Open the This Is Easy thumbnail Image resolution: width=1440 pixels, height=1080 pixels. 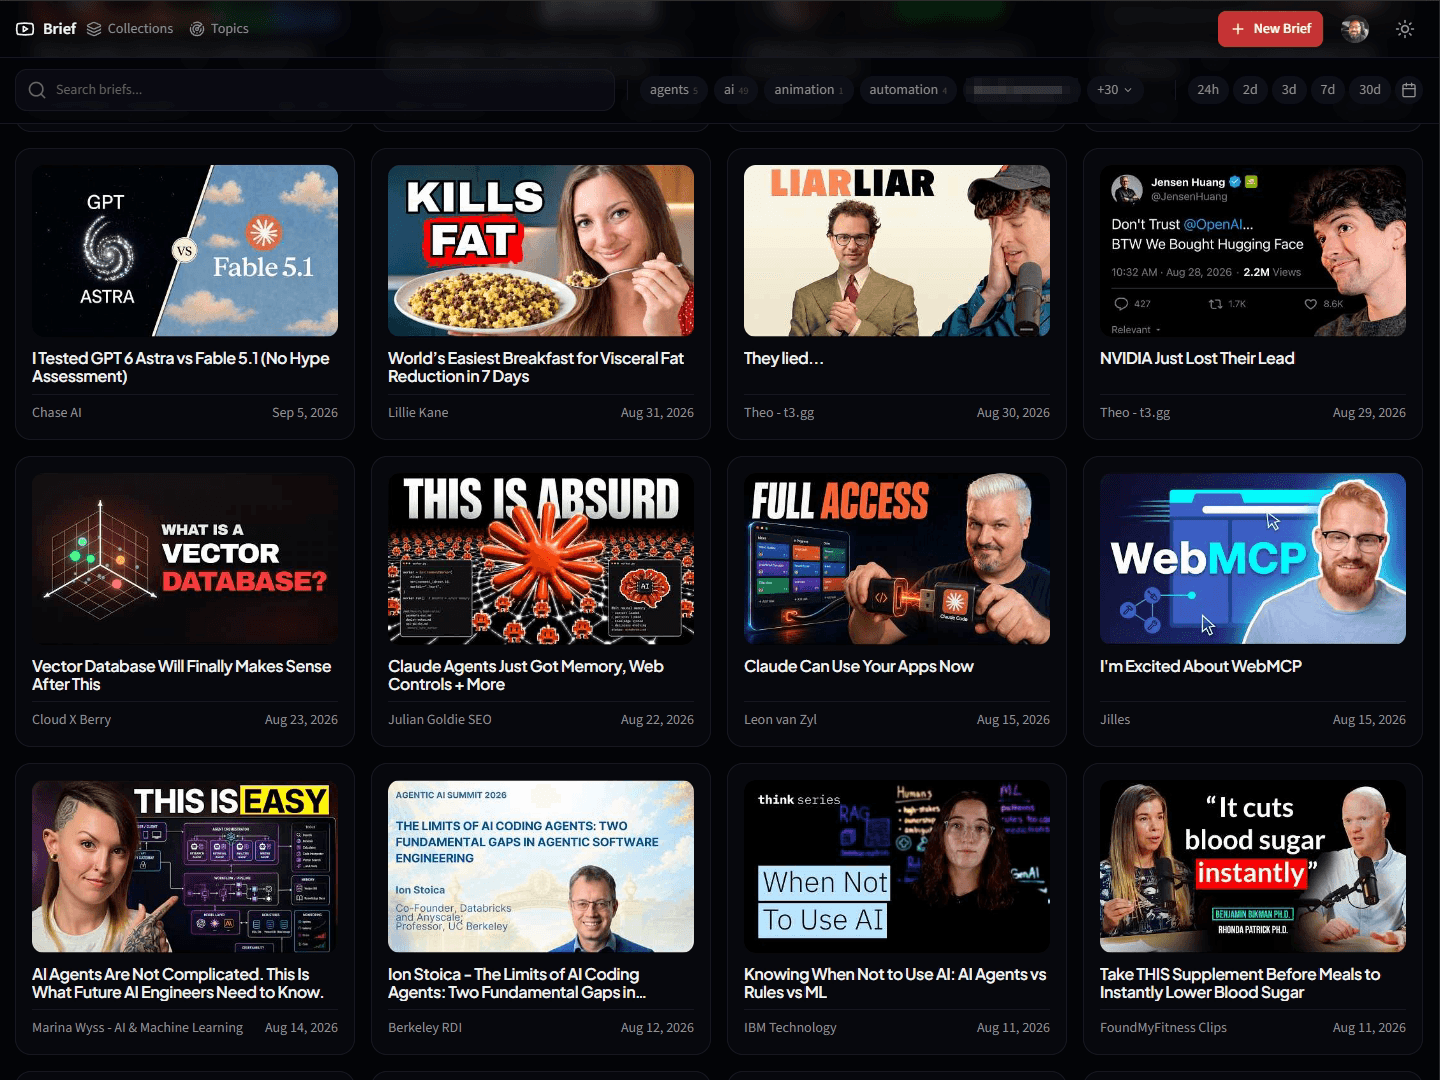click(x=185, y=867)
